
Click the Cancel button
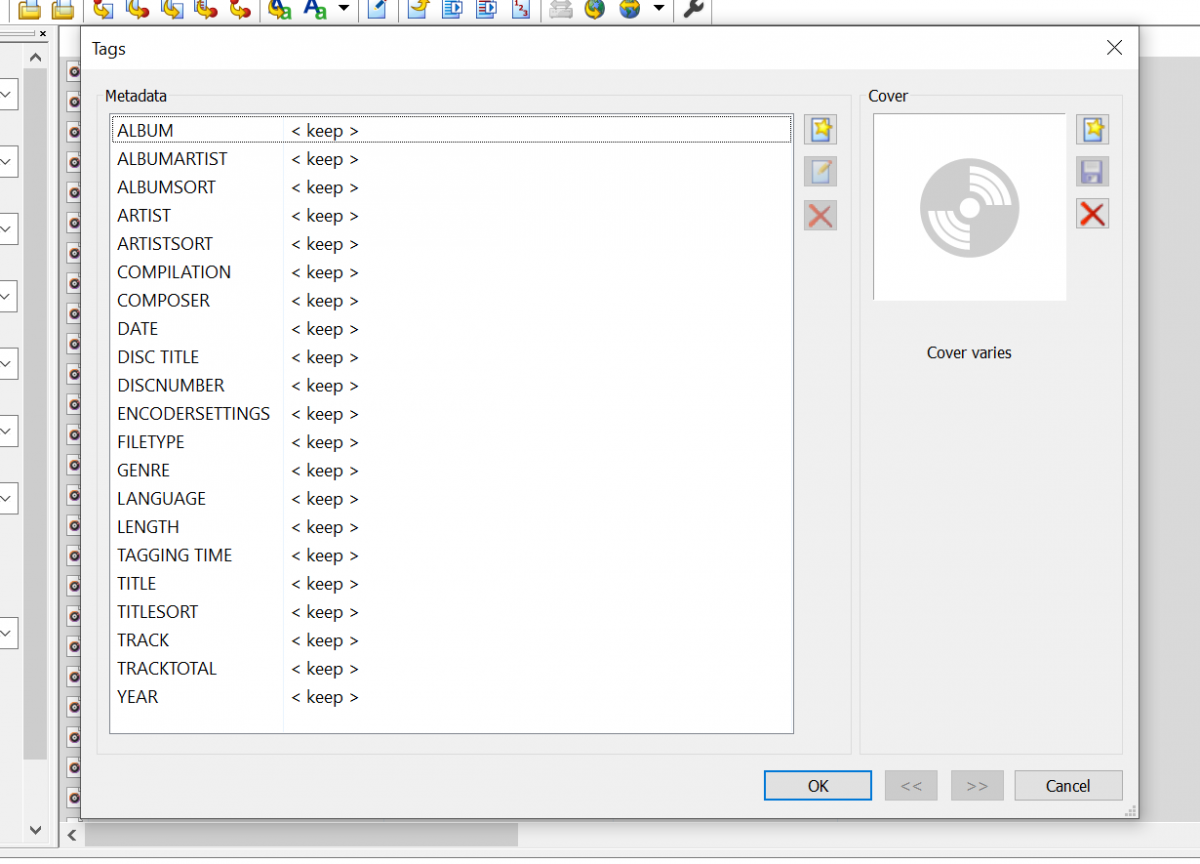(x=1068, y=786)
